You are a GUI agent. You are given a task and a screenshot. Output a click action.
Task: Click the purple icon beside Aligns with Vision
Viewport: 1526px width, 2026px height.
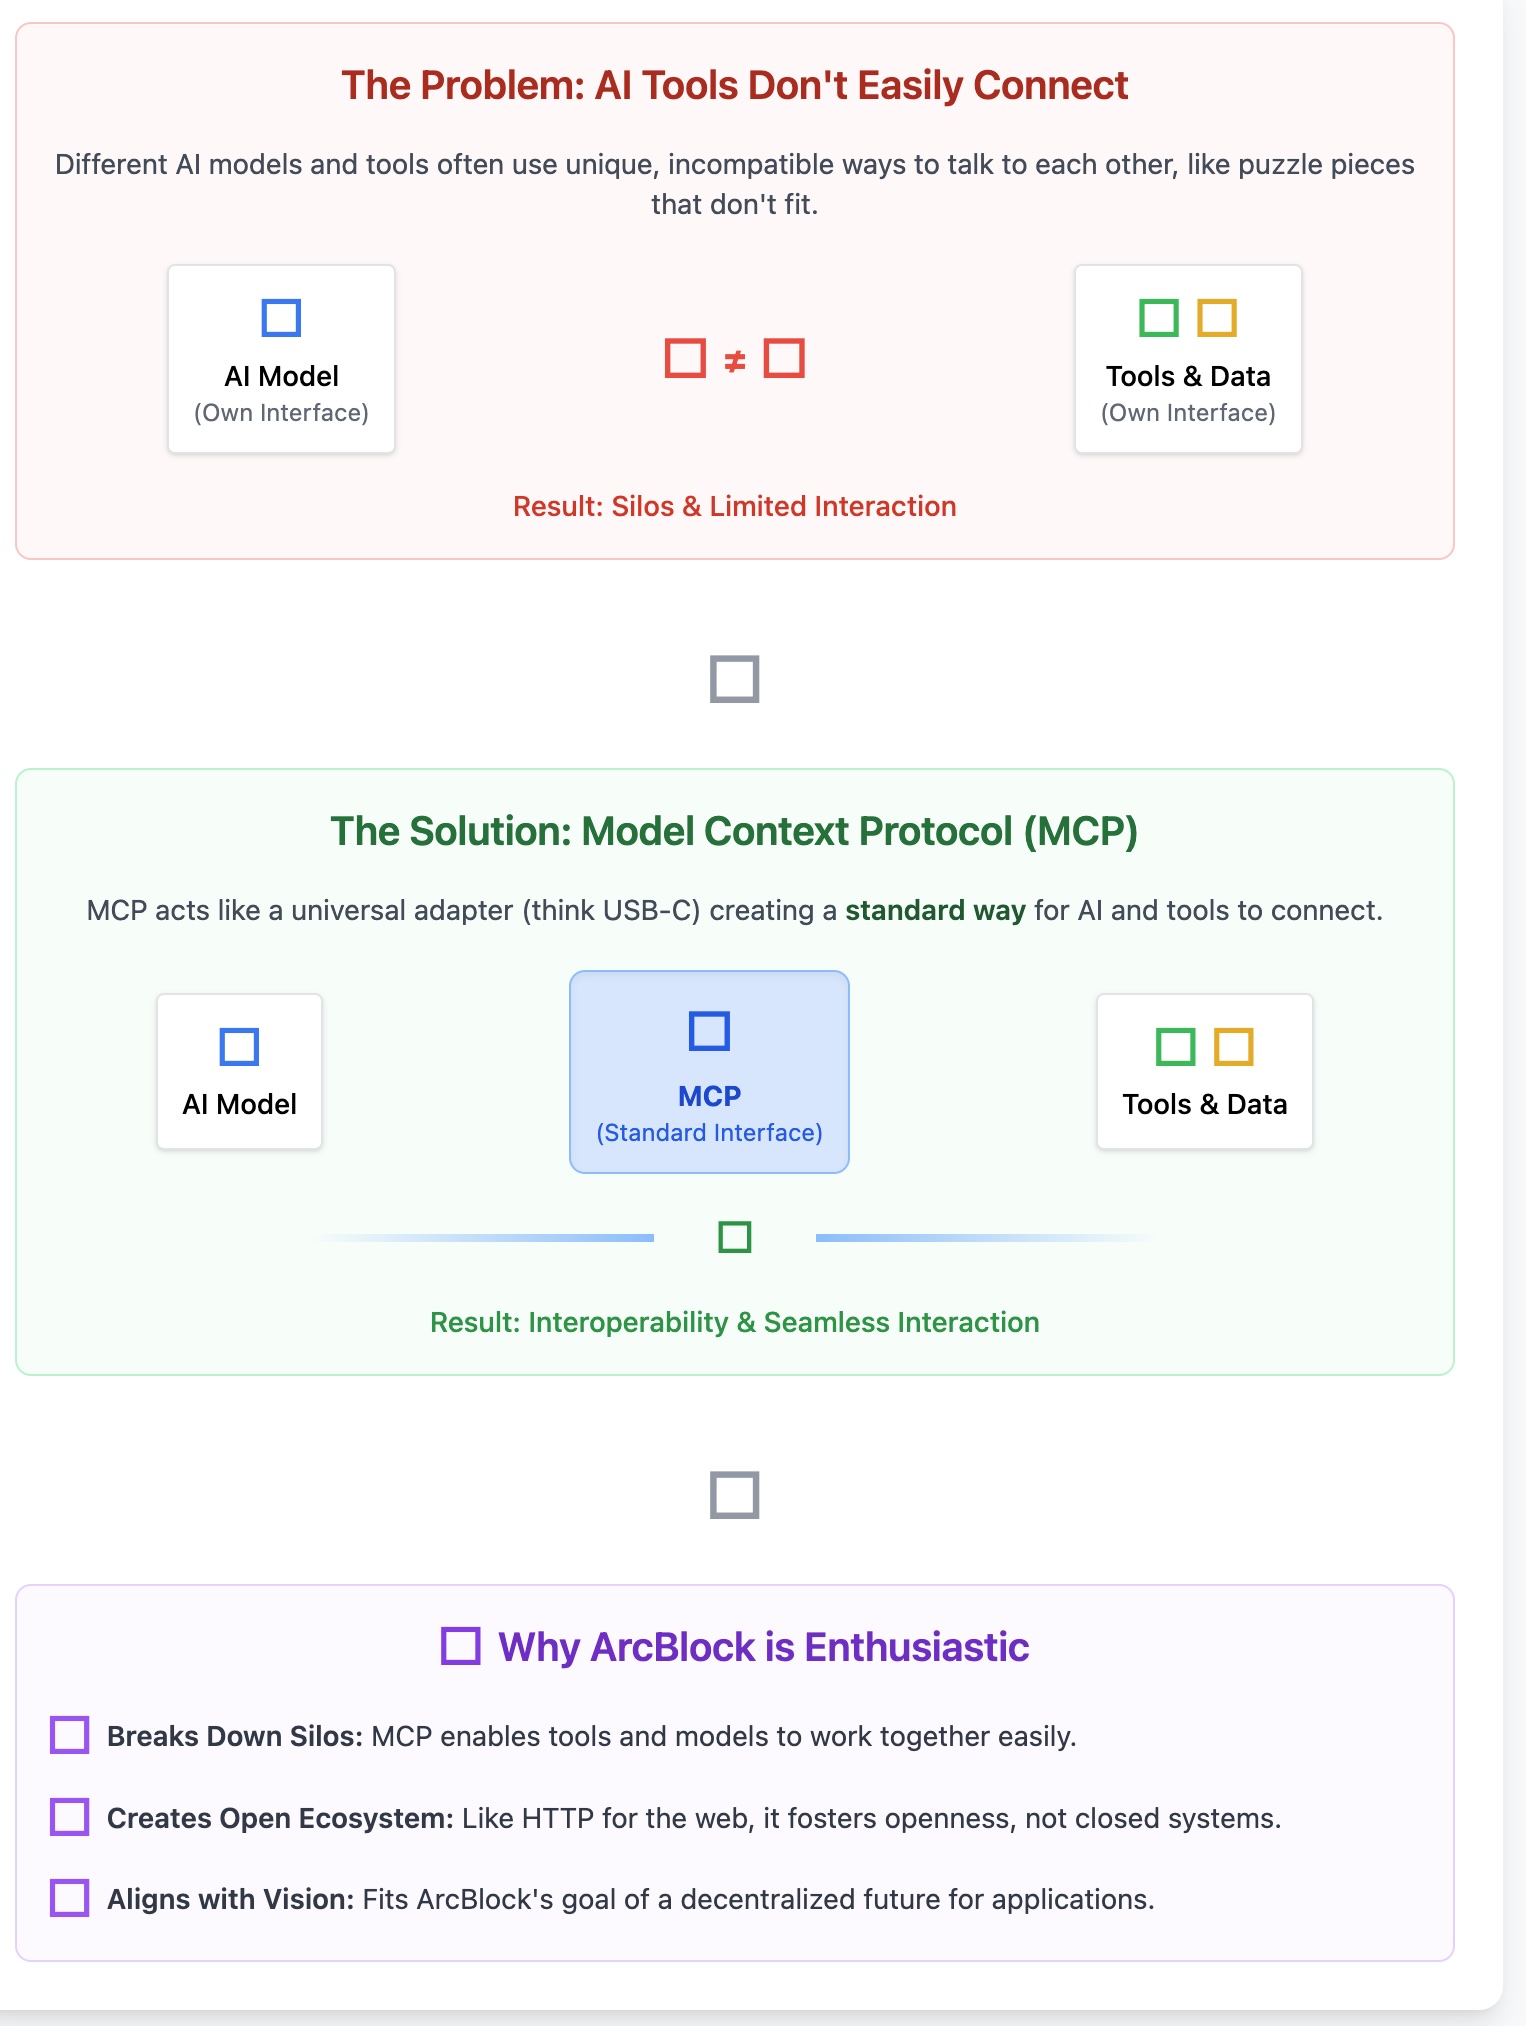point(70,1898)
